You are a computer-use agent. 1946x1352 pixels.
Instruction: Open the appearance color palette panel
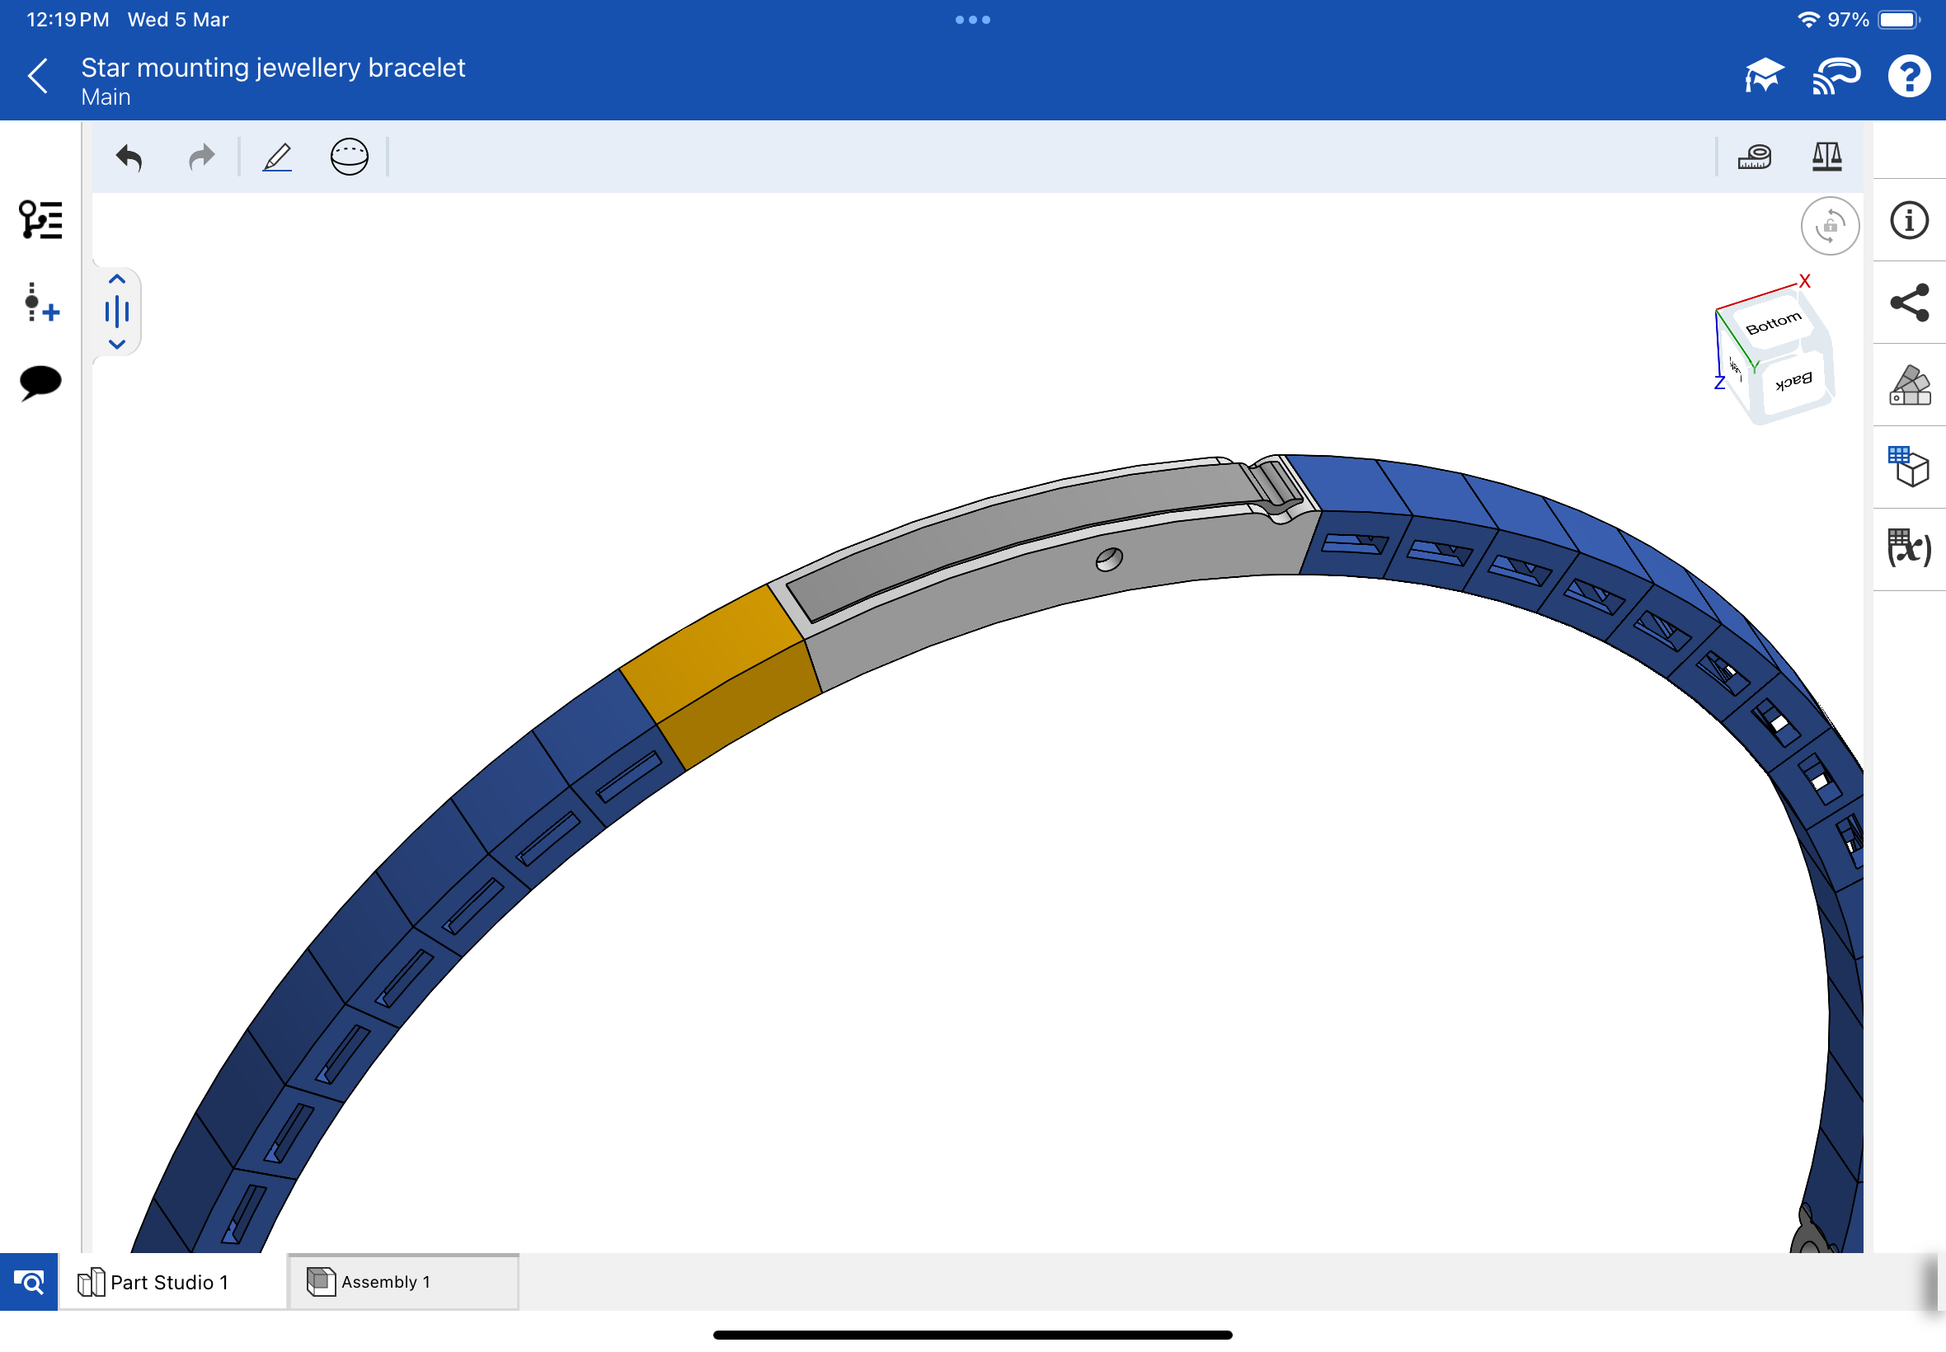[1908, 385]
